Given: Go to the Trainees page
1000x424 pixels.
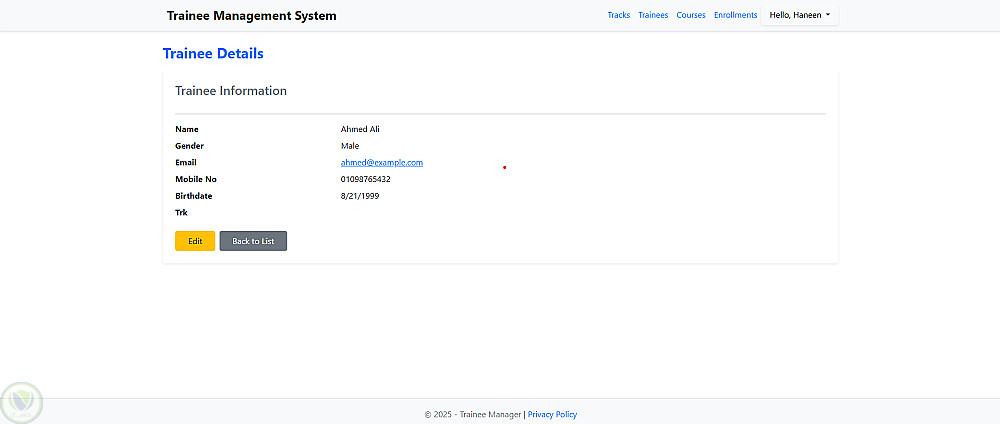Looking at the screenshot, I should click(653, 15).
